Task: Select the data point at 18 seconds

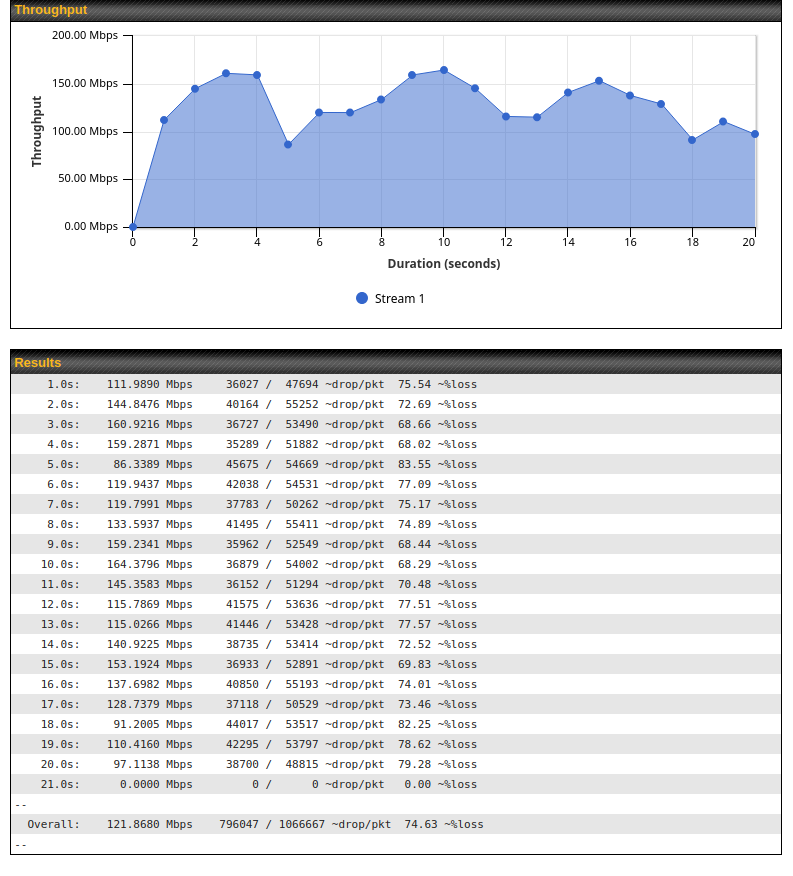Action: pos(692,140)
